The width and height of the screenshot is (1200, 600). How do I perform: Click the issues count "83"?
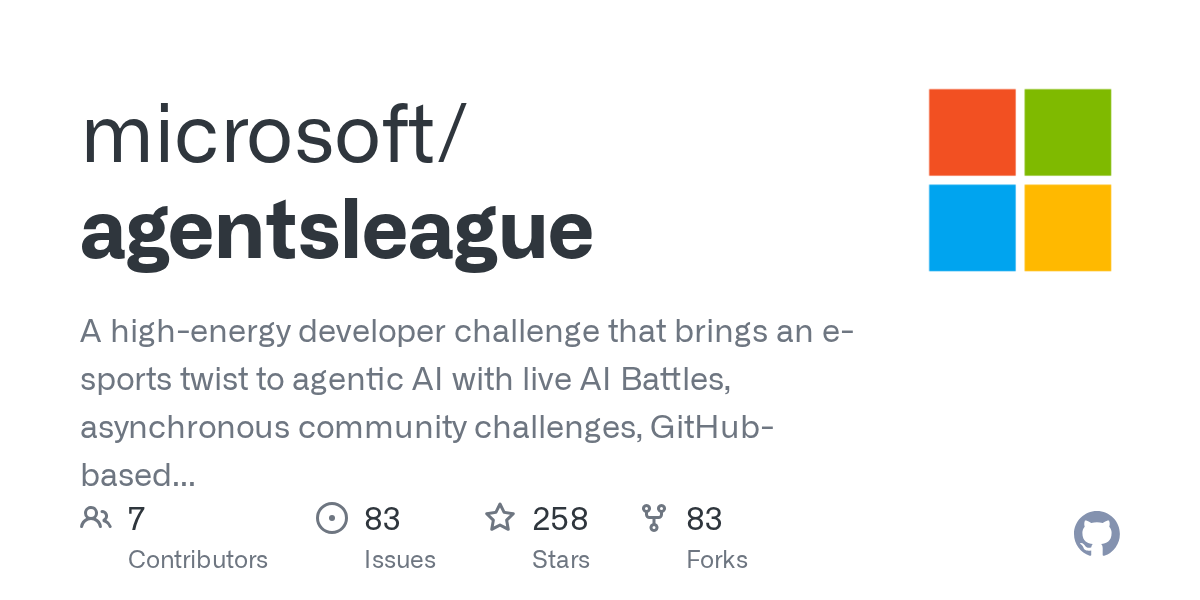click(x=382, y=519)
